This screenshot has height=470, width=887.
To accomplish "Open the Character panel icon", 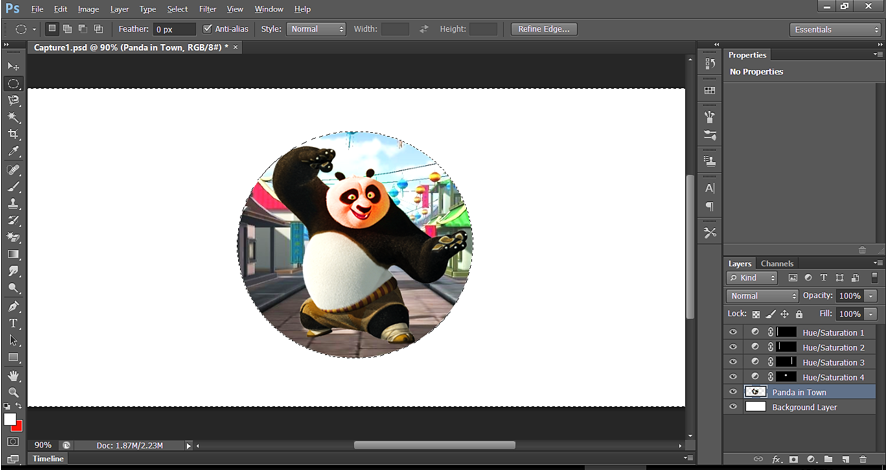I will click(710, 188).
